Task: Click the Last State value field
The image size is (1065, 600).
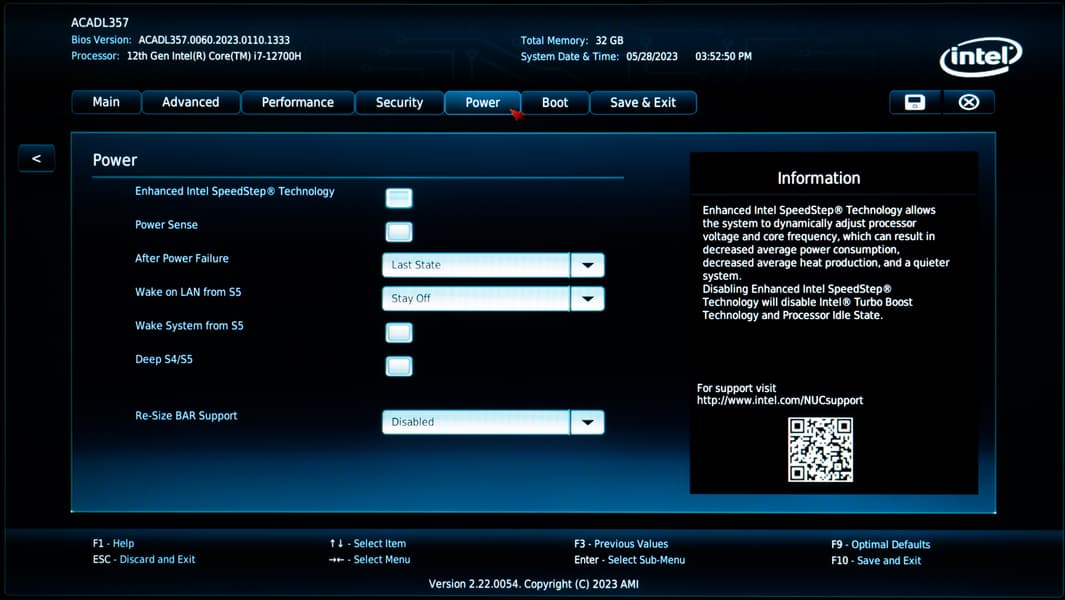Action: (476, 265)
